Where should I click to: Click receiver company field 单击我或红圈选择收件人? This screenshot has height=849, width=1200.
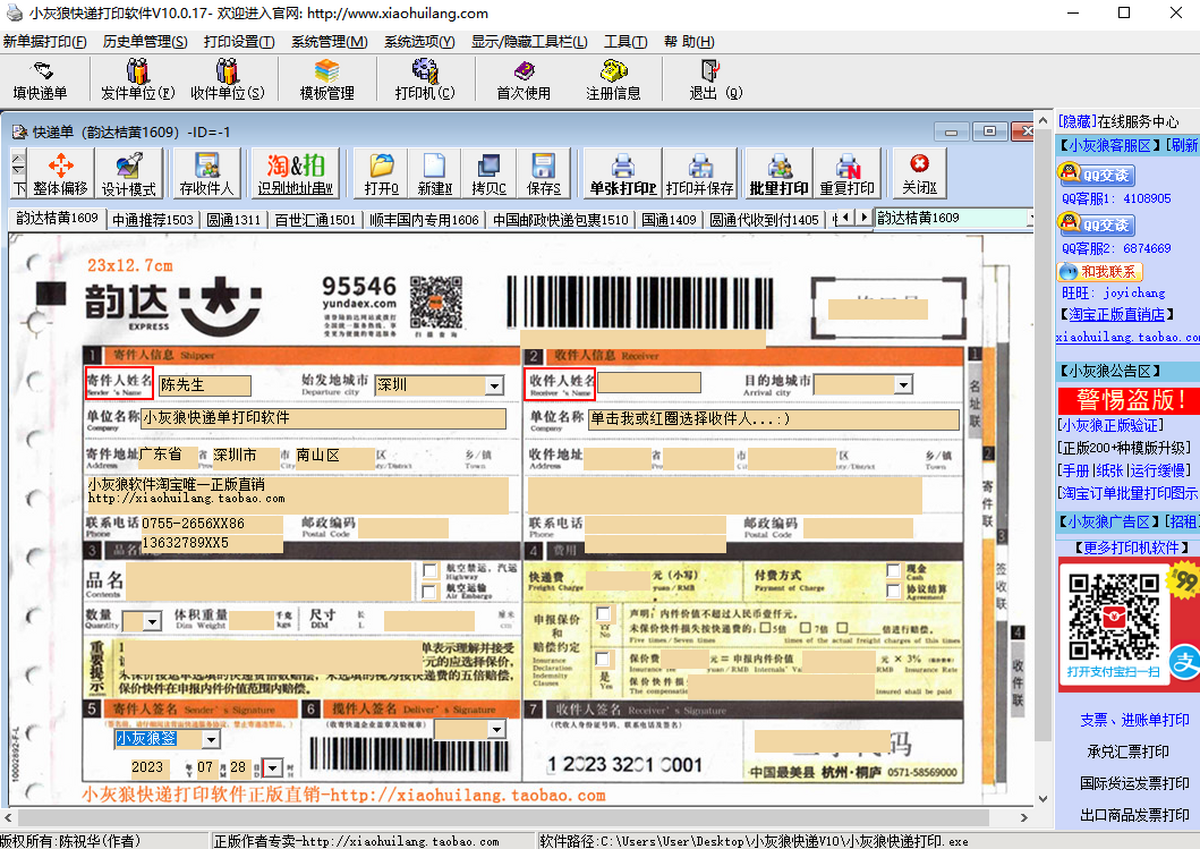(x=774, y=419)
